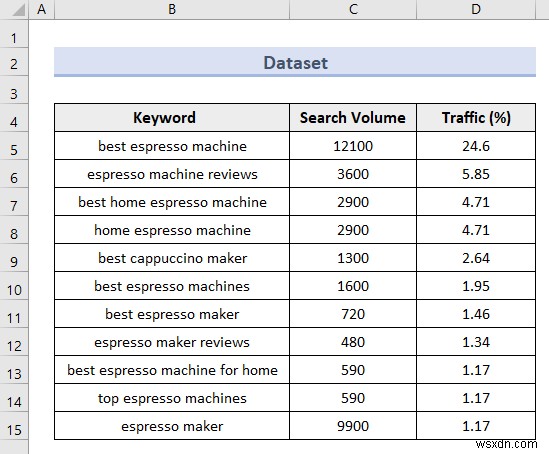Select row 12 header
The image size is (549, 454).
pos(14,342)
